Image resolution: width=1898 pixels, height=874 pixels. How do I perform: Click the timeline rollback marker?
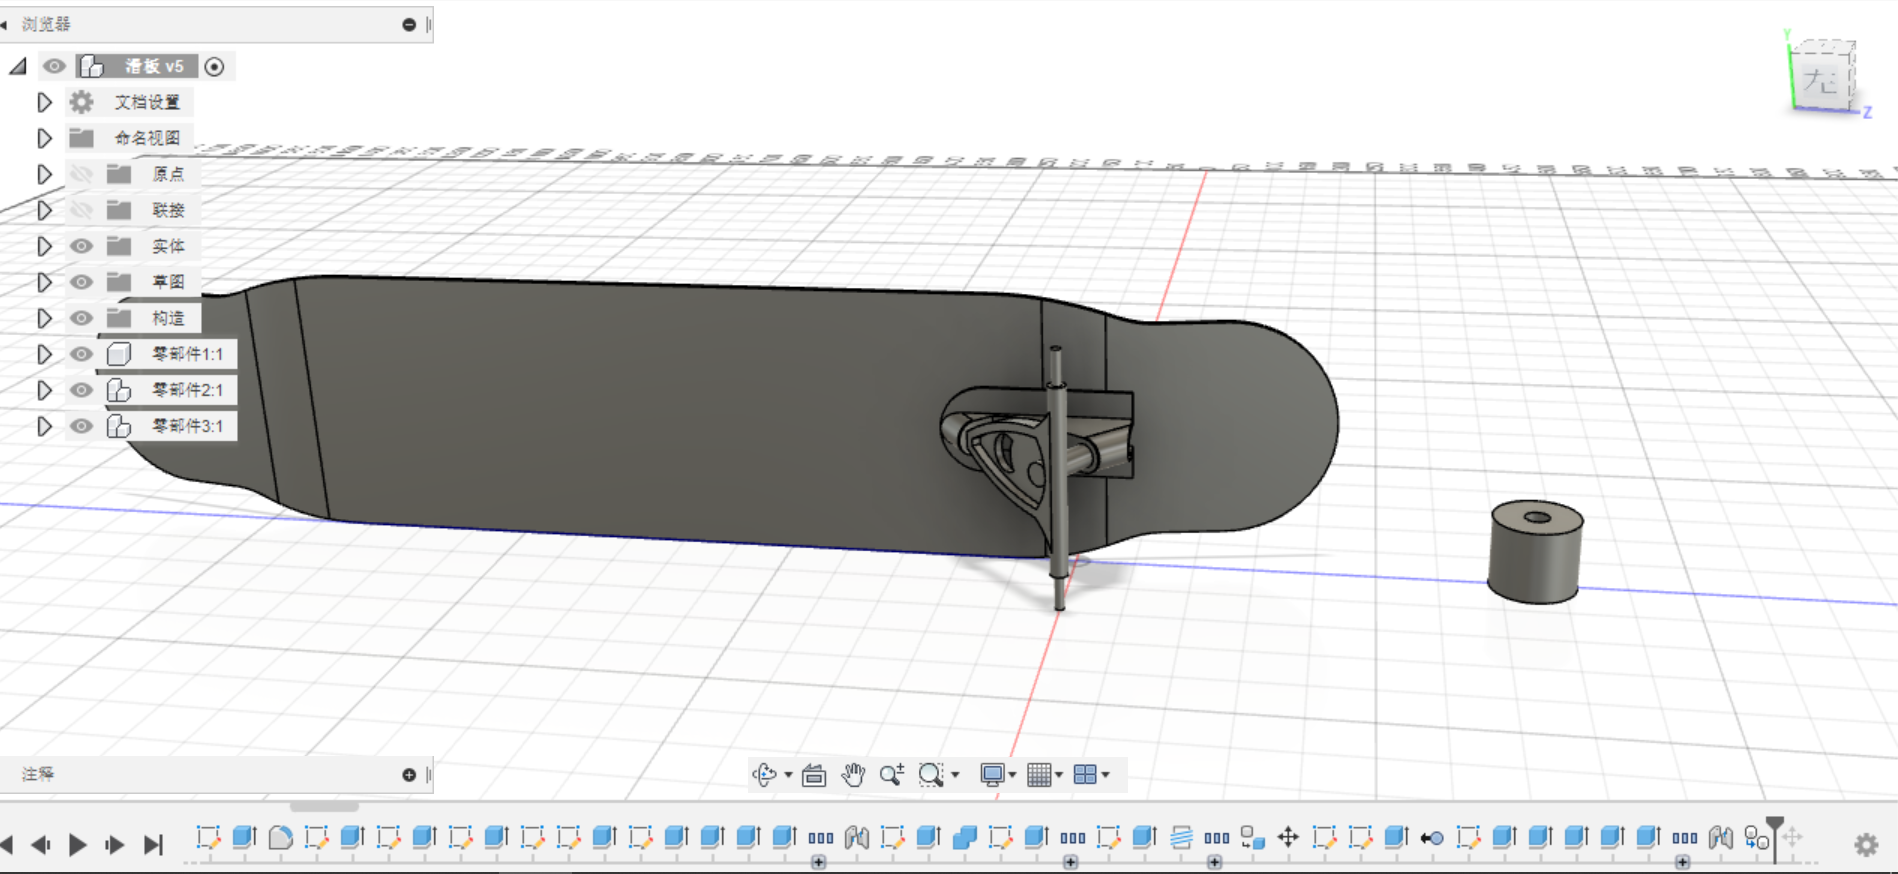[1775, 838]
